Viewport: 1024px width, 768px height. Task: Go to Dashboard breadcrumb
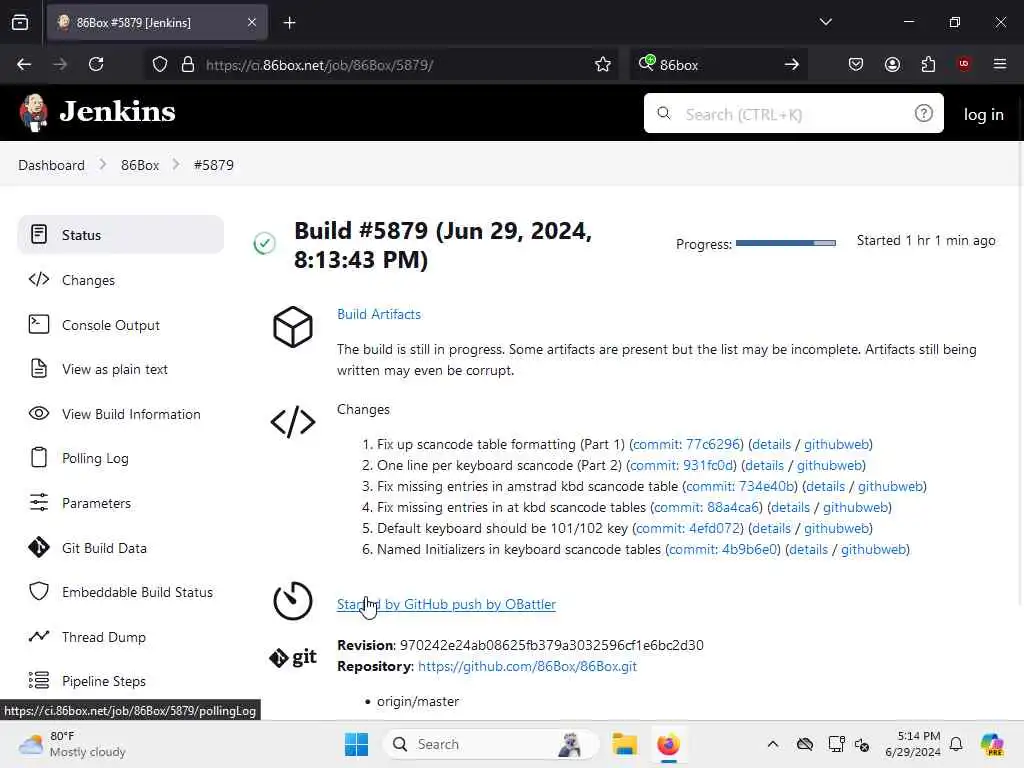tap(52, 165)
